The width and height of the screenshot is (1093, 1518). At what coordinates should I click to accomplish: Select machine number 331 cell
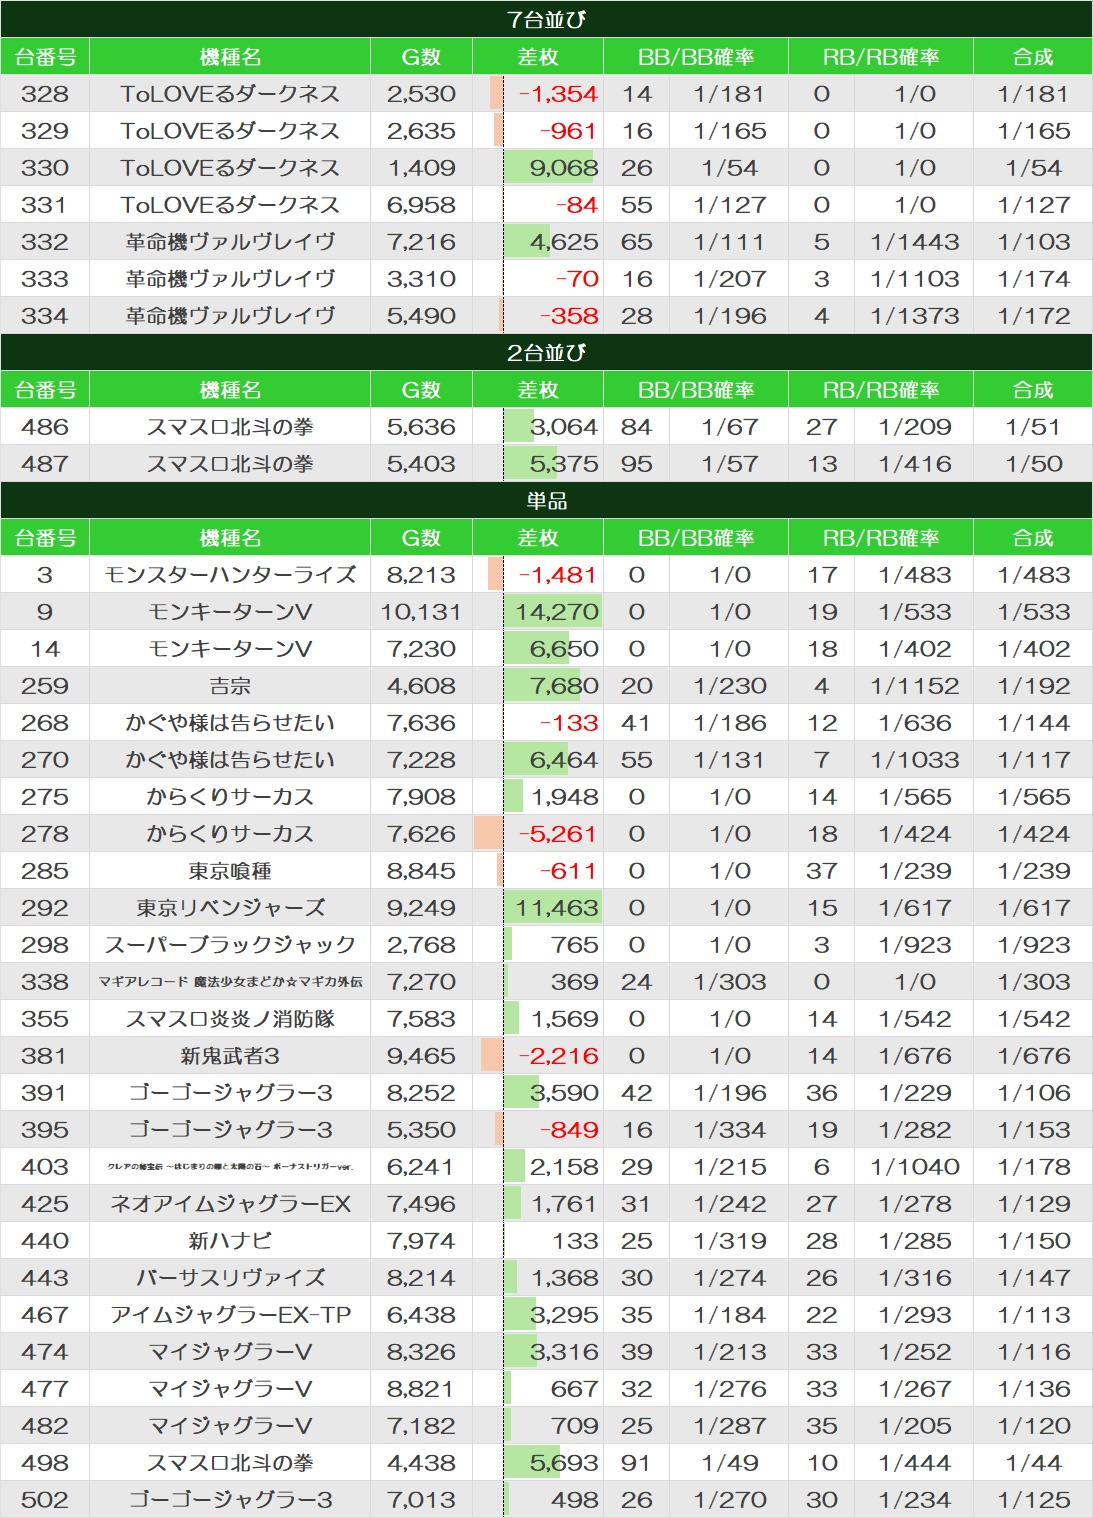pyautogui.click(x=45, y=205)
